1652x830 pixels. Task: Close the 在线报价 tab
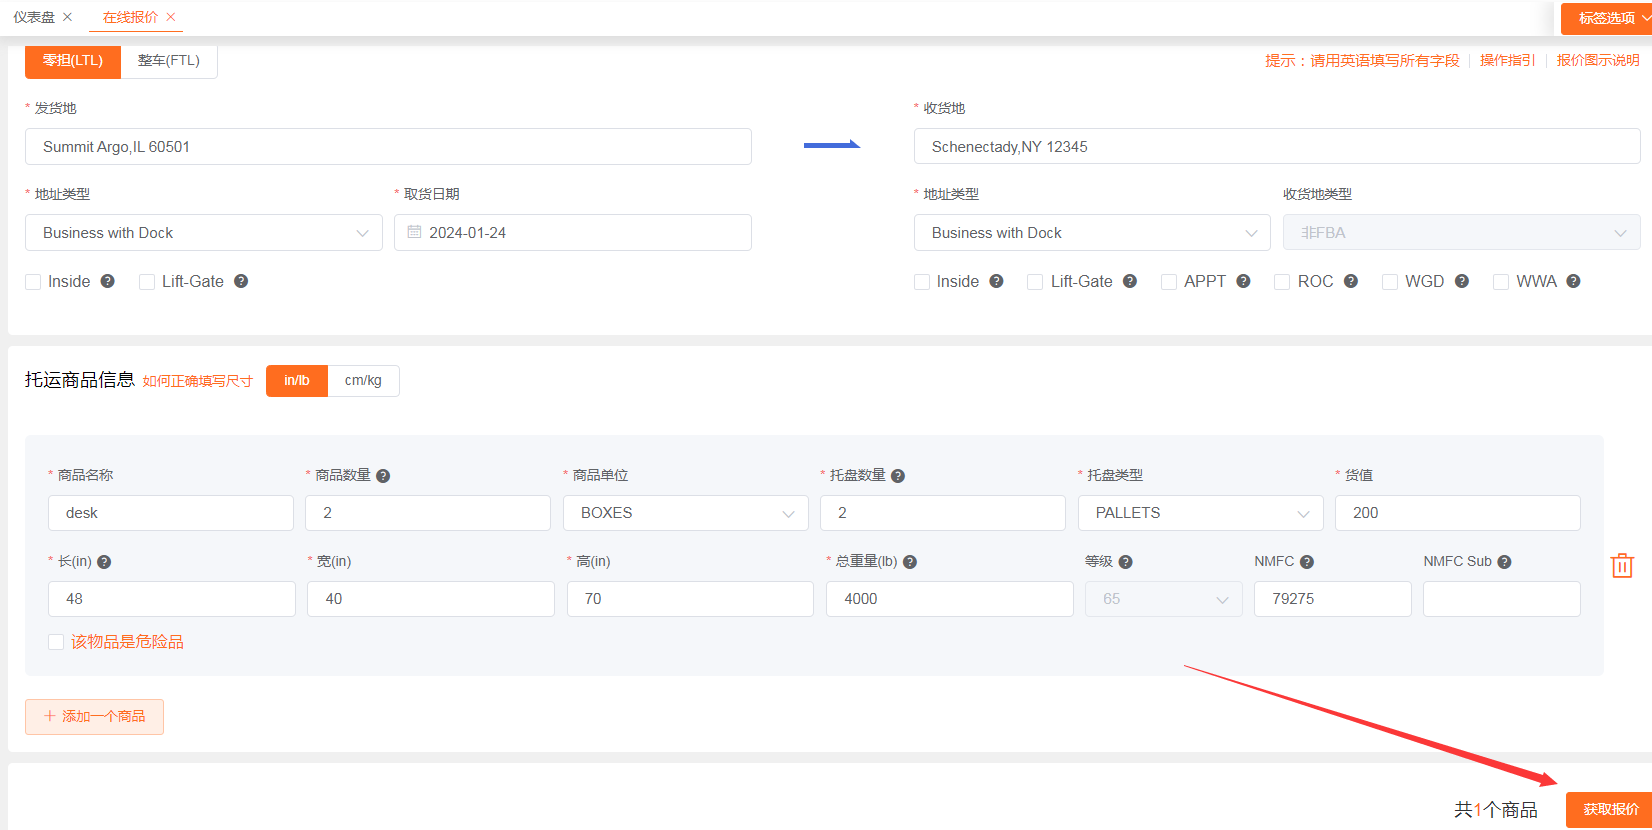point(171,17)
